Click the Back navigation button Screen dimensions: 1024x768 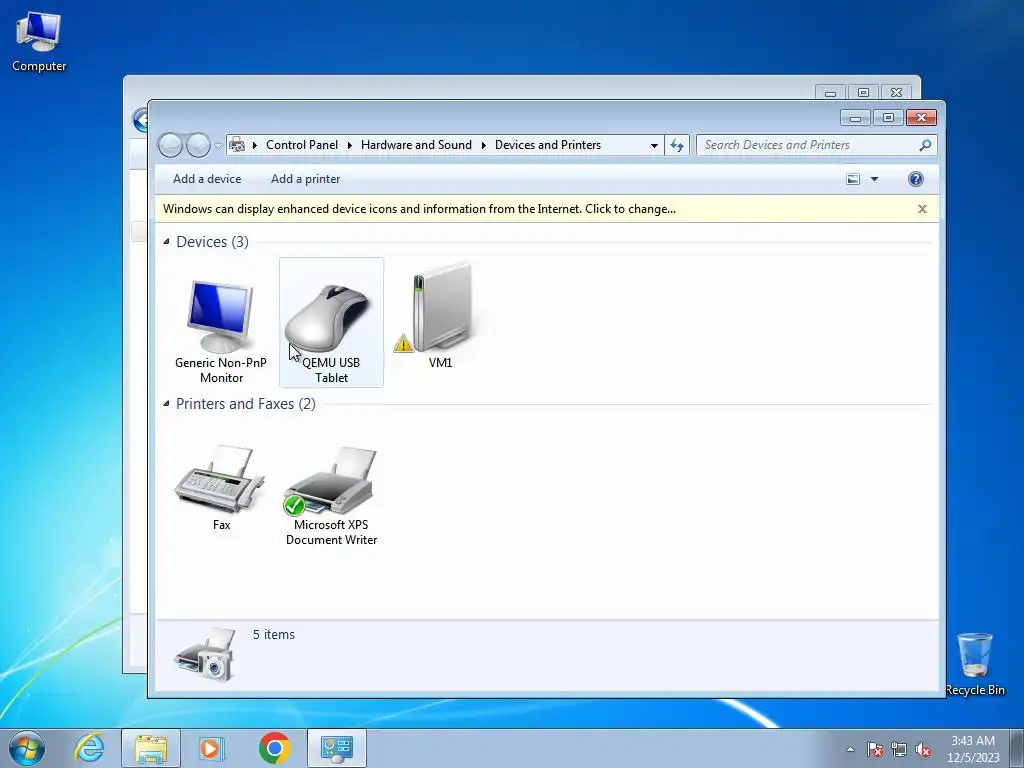pos(170,145)
